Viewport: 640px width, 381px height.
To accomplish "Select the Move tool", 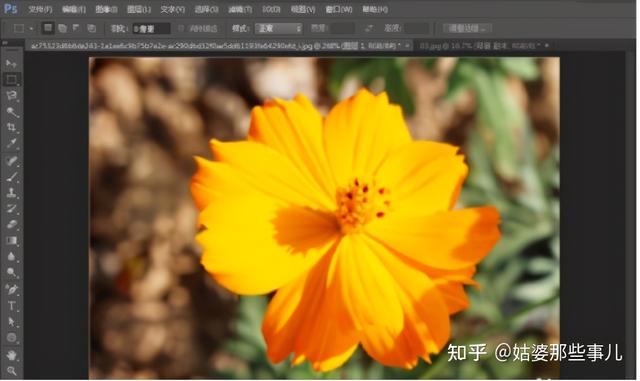I will coord(11,63).
